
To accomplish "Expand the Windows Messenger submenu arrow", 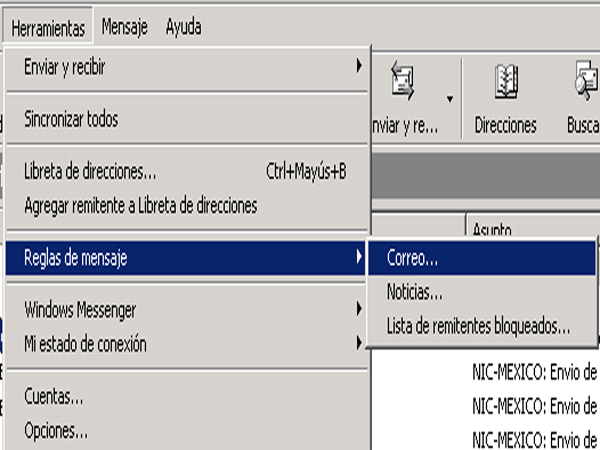I will click(x=359, y=309).
